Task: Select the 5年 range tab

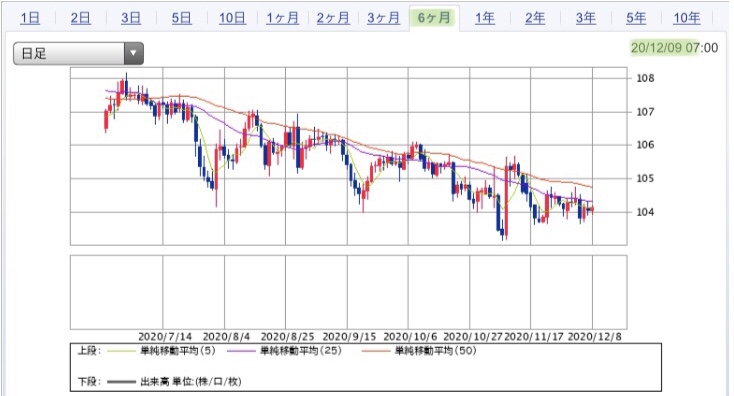Action: click(636, 18)
